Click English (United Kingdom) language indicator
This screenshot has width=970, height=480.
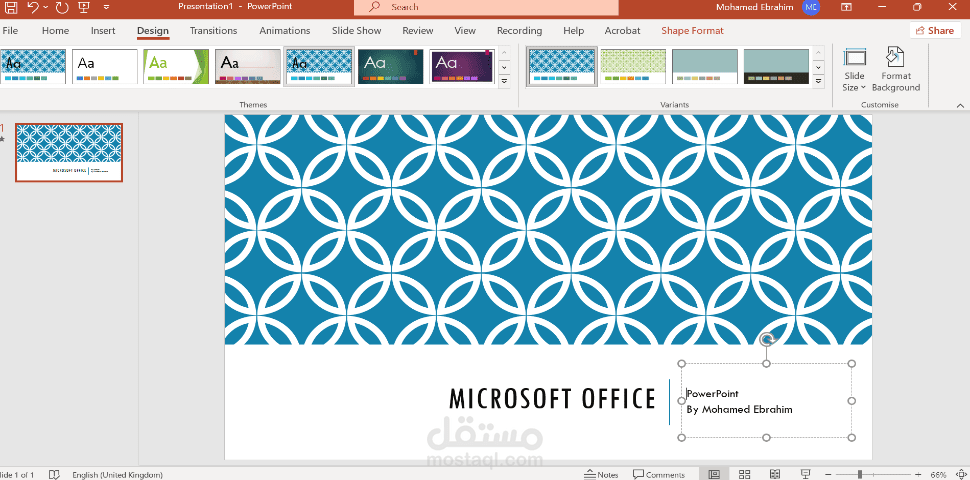[x=118, y=474]
